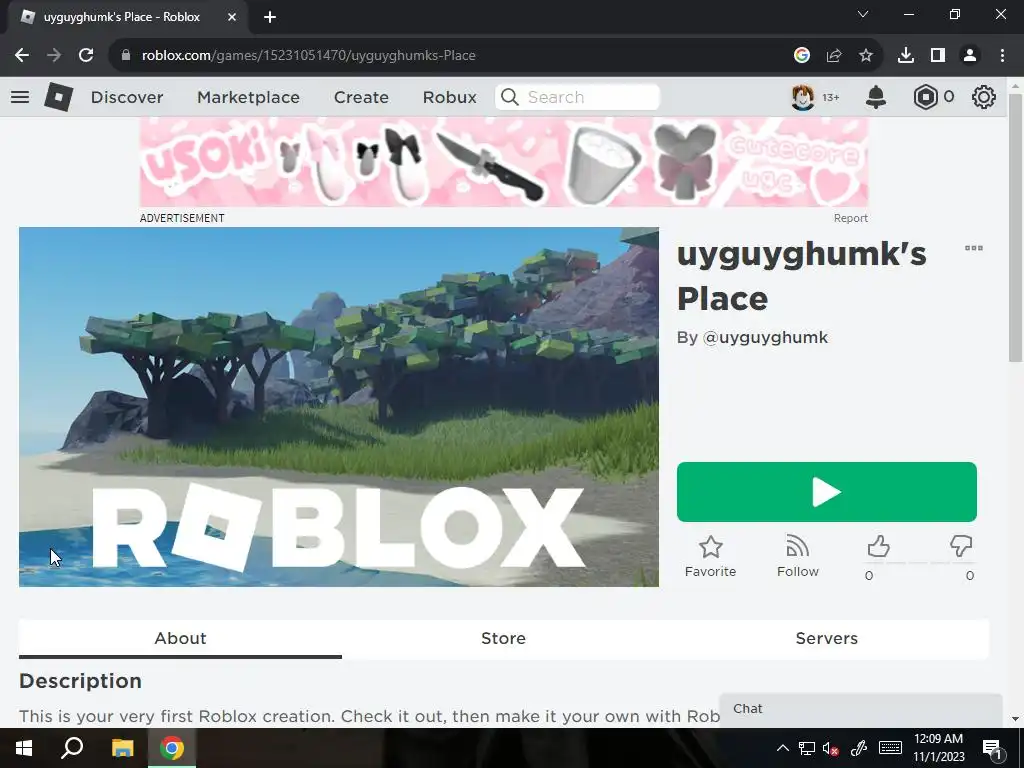Screen dimensions: 1024x768
Task: Switch to the Servers tab
Action: pyautogui.click(x=827, y=639)
